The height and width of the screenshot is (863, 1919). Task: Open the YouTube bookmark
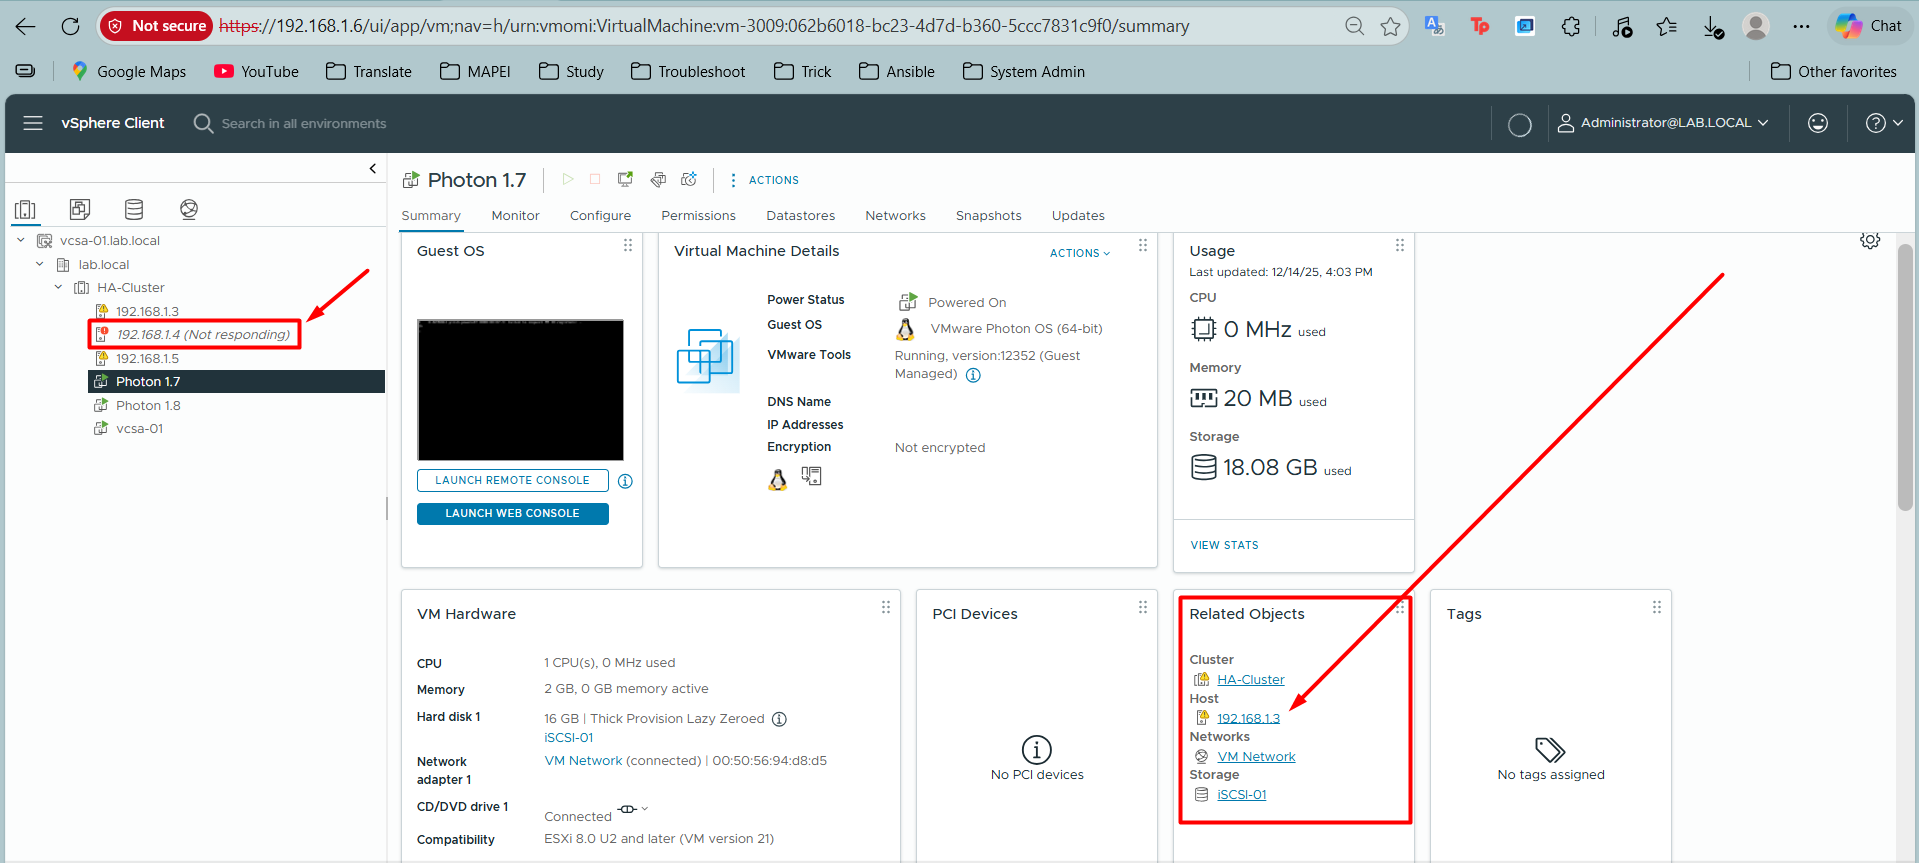point(257,71)
